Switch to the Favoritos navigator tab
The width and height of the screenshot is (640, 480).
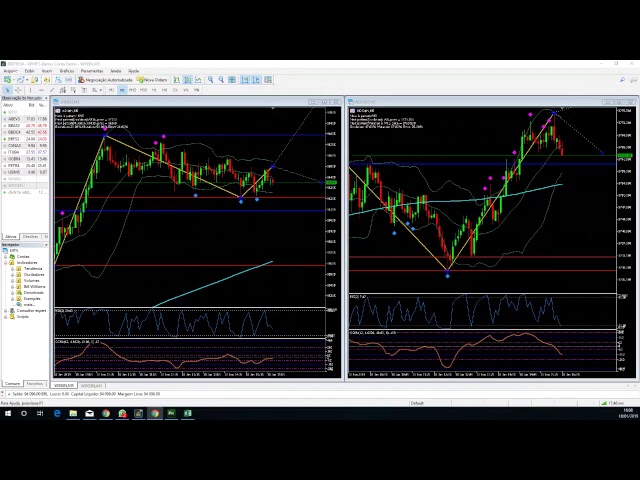point(35,384)
